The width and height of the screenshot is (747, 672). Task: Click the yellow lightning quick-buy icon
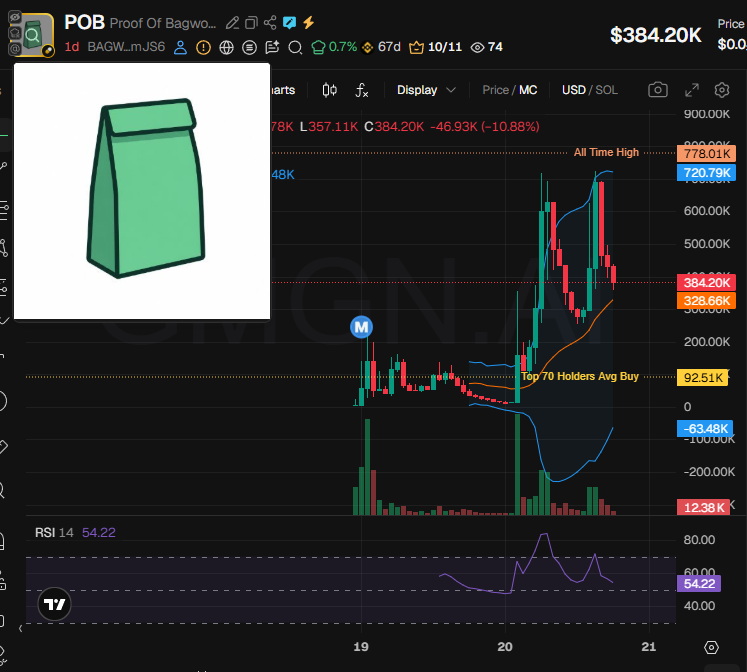pyautogui.click(x=309, y=22)
